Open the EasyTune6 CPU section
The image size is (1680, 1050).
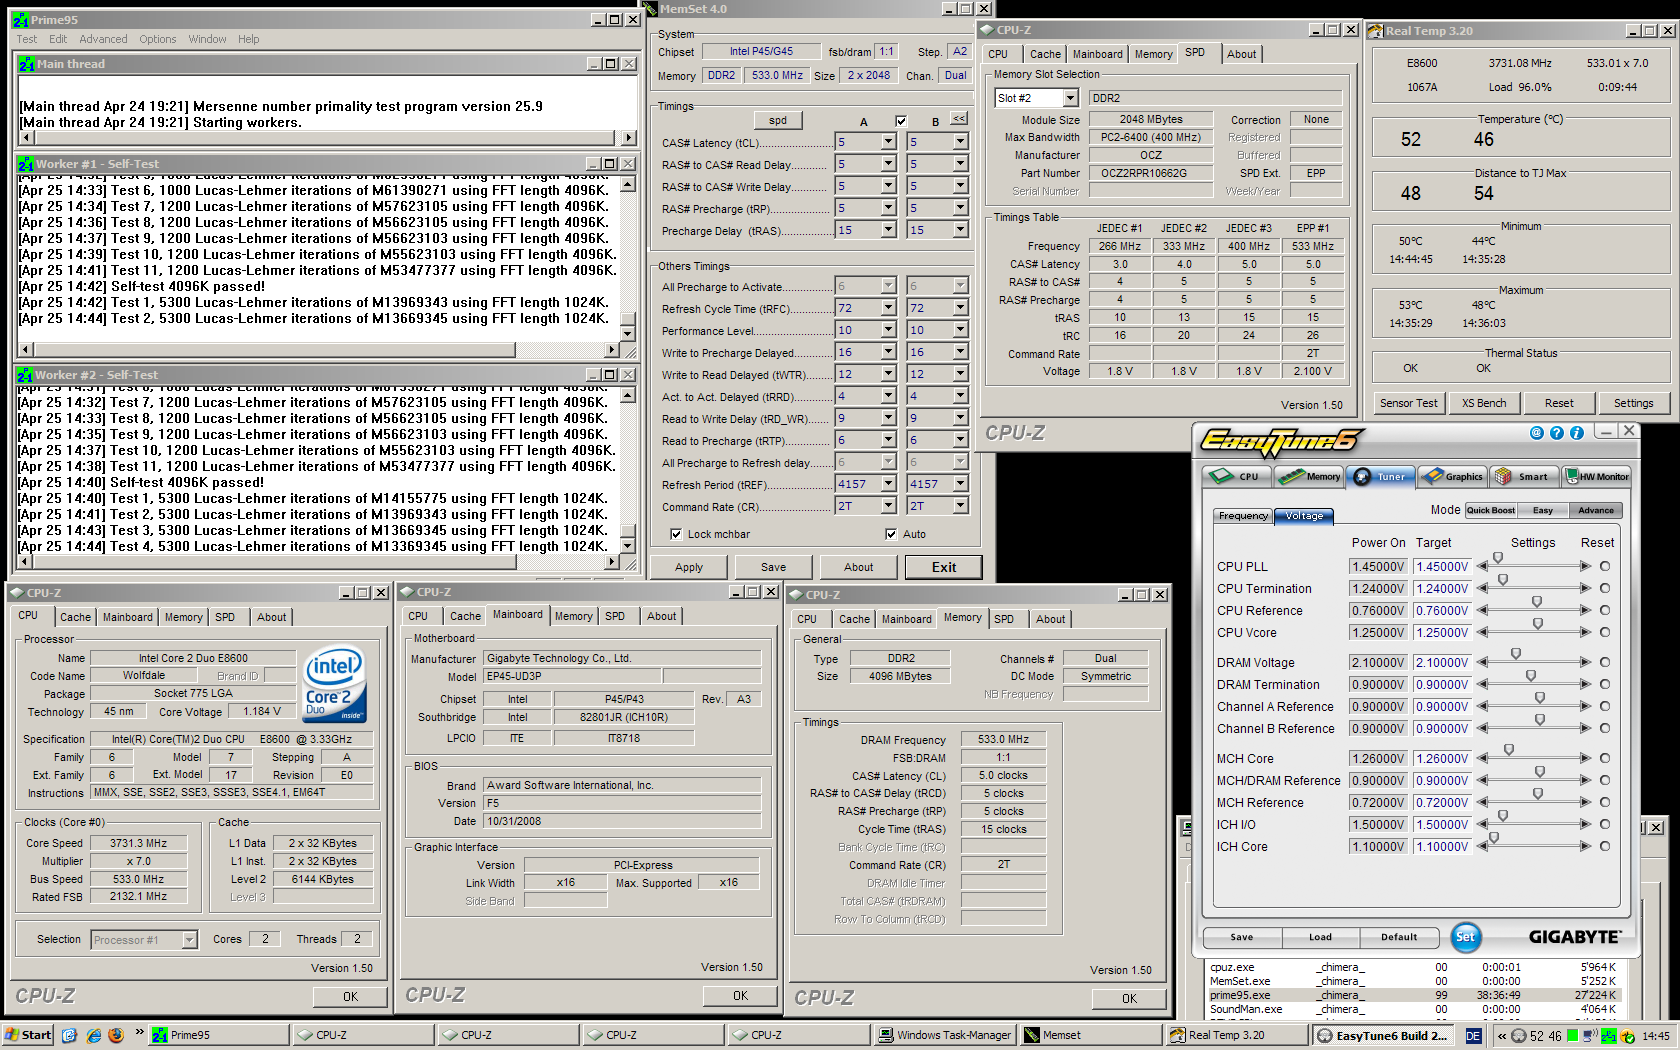[1235, 476]
